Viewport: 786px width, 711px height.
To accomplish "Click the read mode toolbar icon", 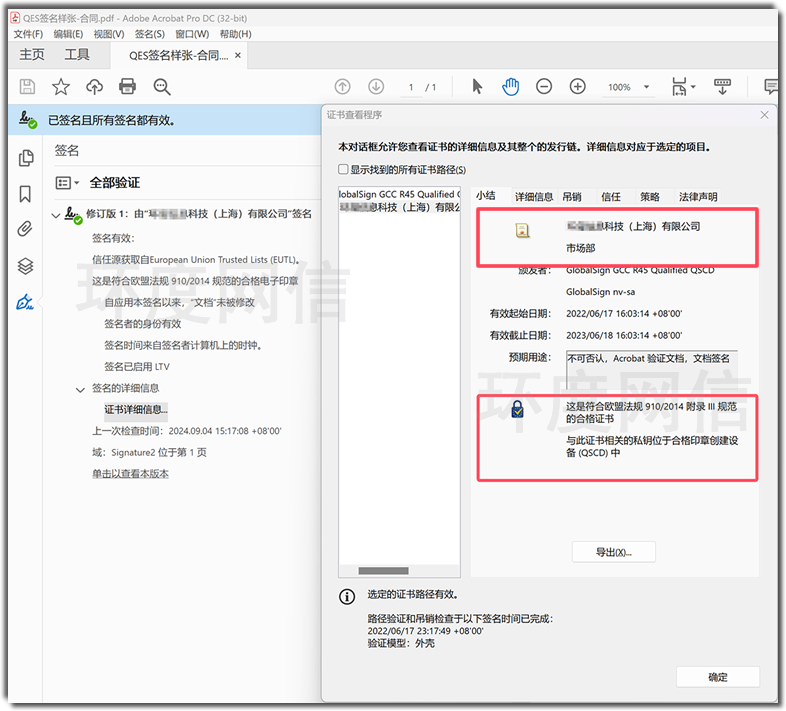I will (722, 87).
